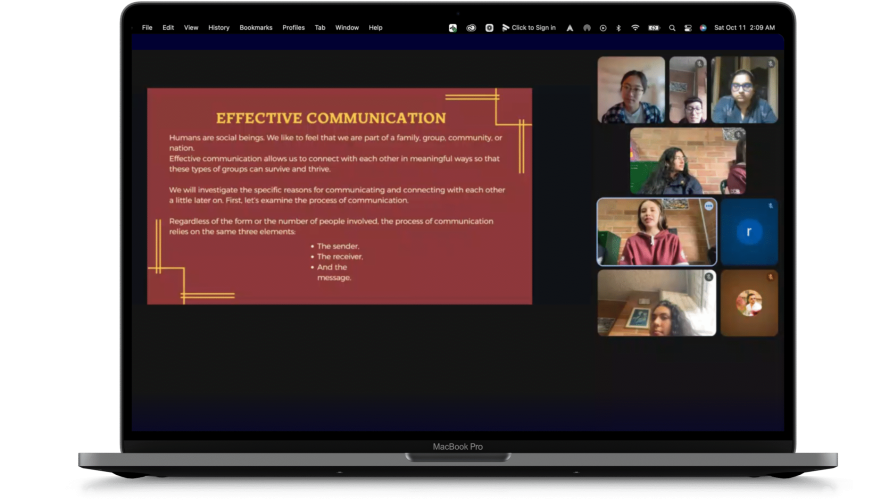The height and width of the screenshot is (500, 889).
Task: Open the Wi-Fi status menu
Action: click(635, 28)
